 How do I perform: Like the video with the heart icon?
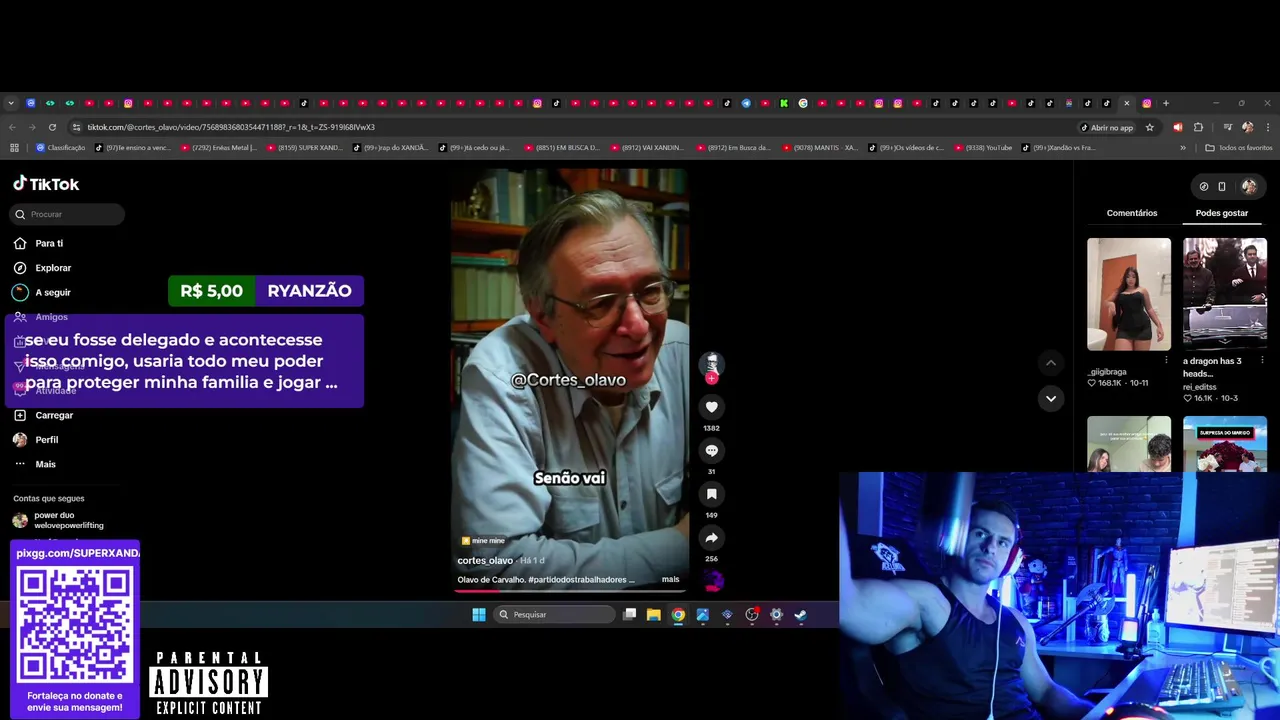point(711,407)
